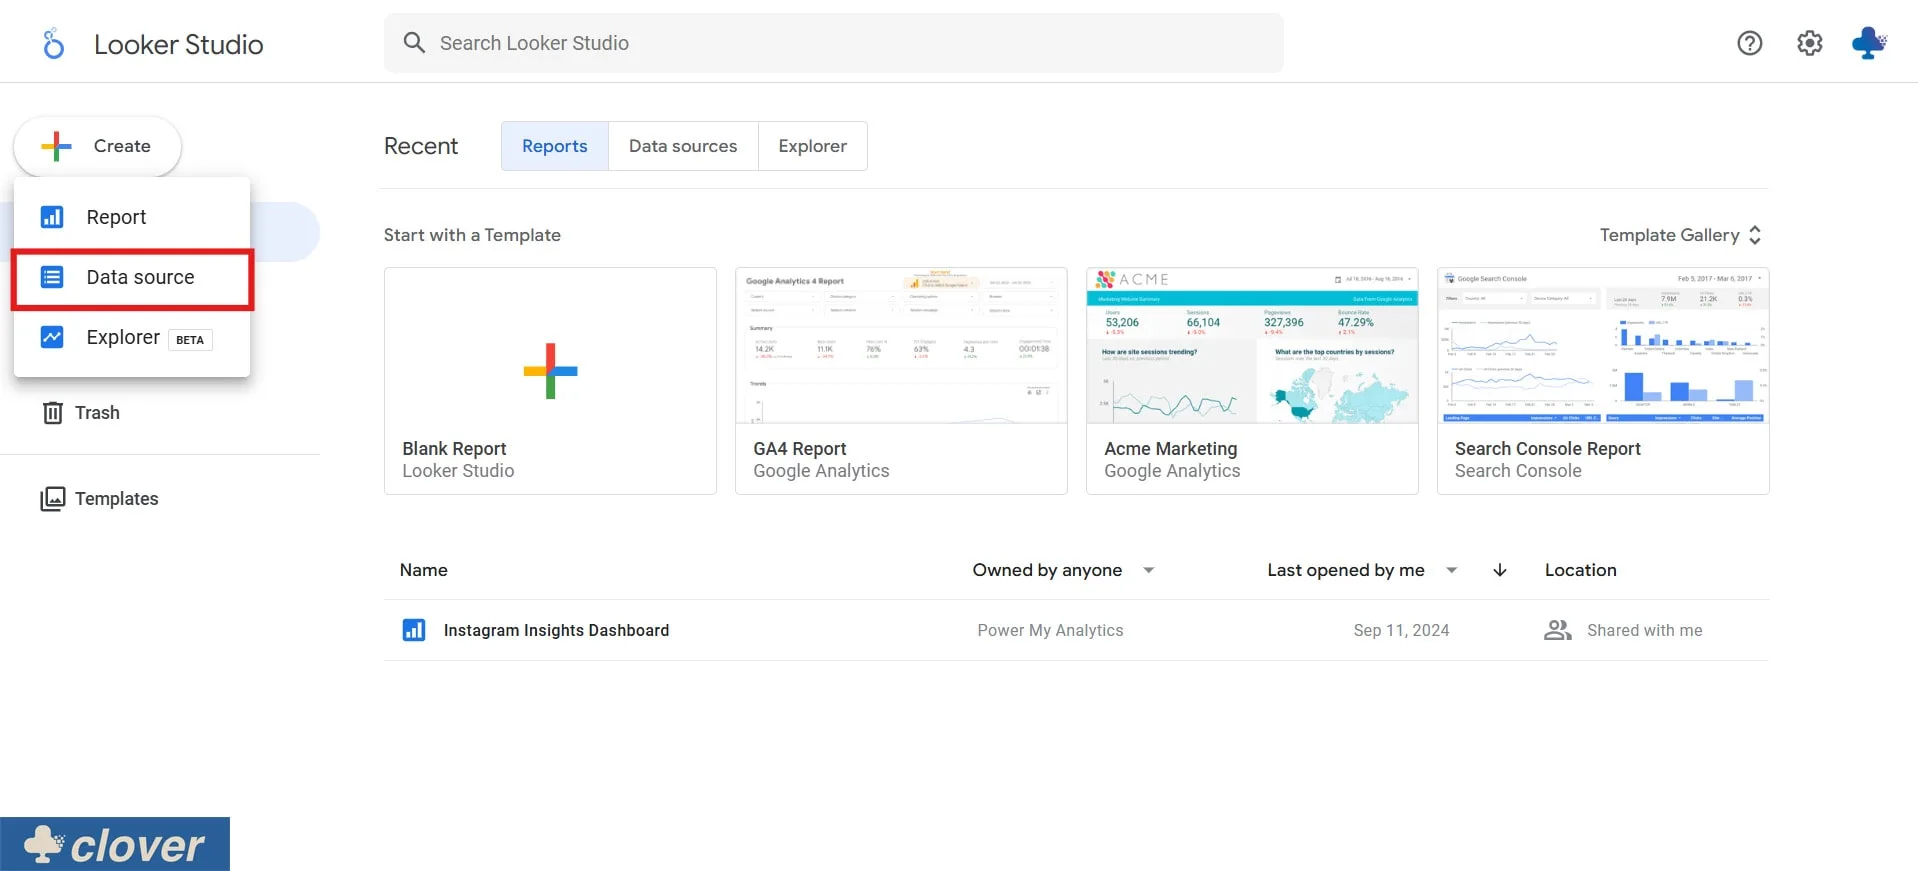Focus the Search Looker Studio field
This screenshot has width=1918, height=871.
pos(834,43)
